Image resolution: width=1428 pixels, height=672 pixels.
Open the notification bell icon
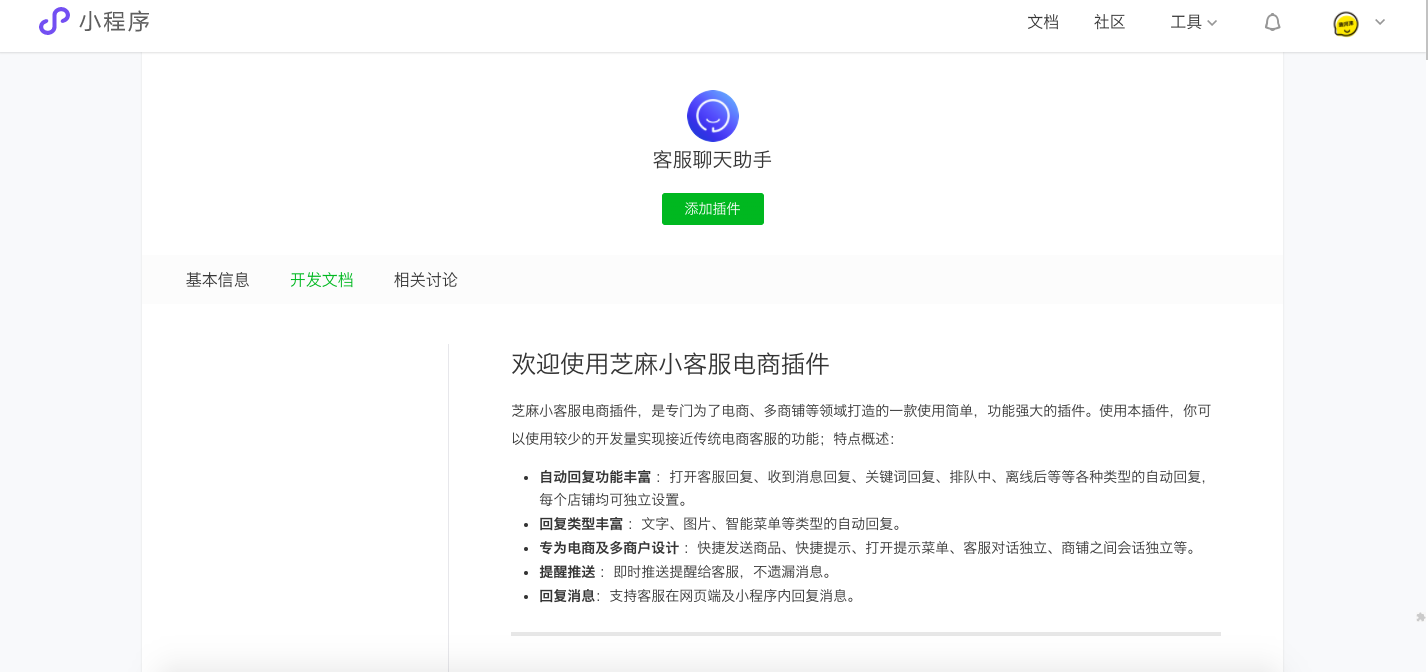(1272, 22)
